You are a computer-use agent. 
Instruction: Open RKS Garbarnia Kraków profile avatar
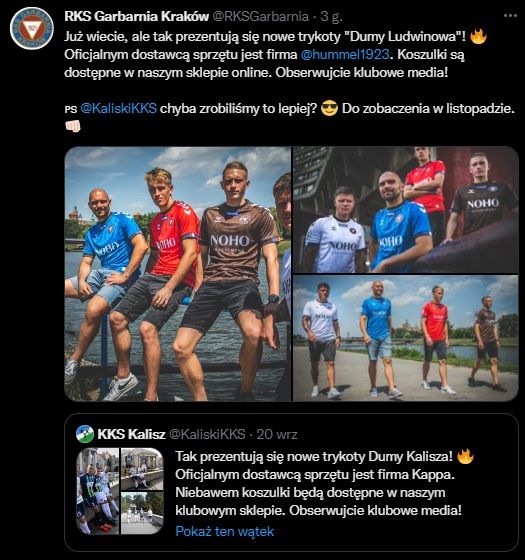coord(32,29)
